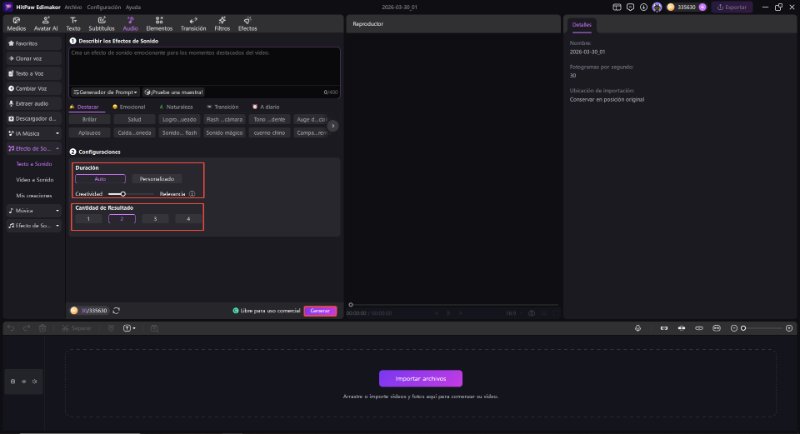The height and width of the screenshot is (434, 800).
Task: Open the Ayuda menu
Action: pos(133,7)
